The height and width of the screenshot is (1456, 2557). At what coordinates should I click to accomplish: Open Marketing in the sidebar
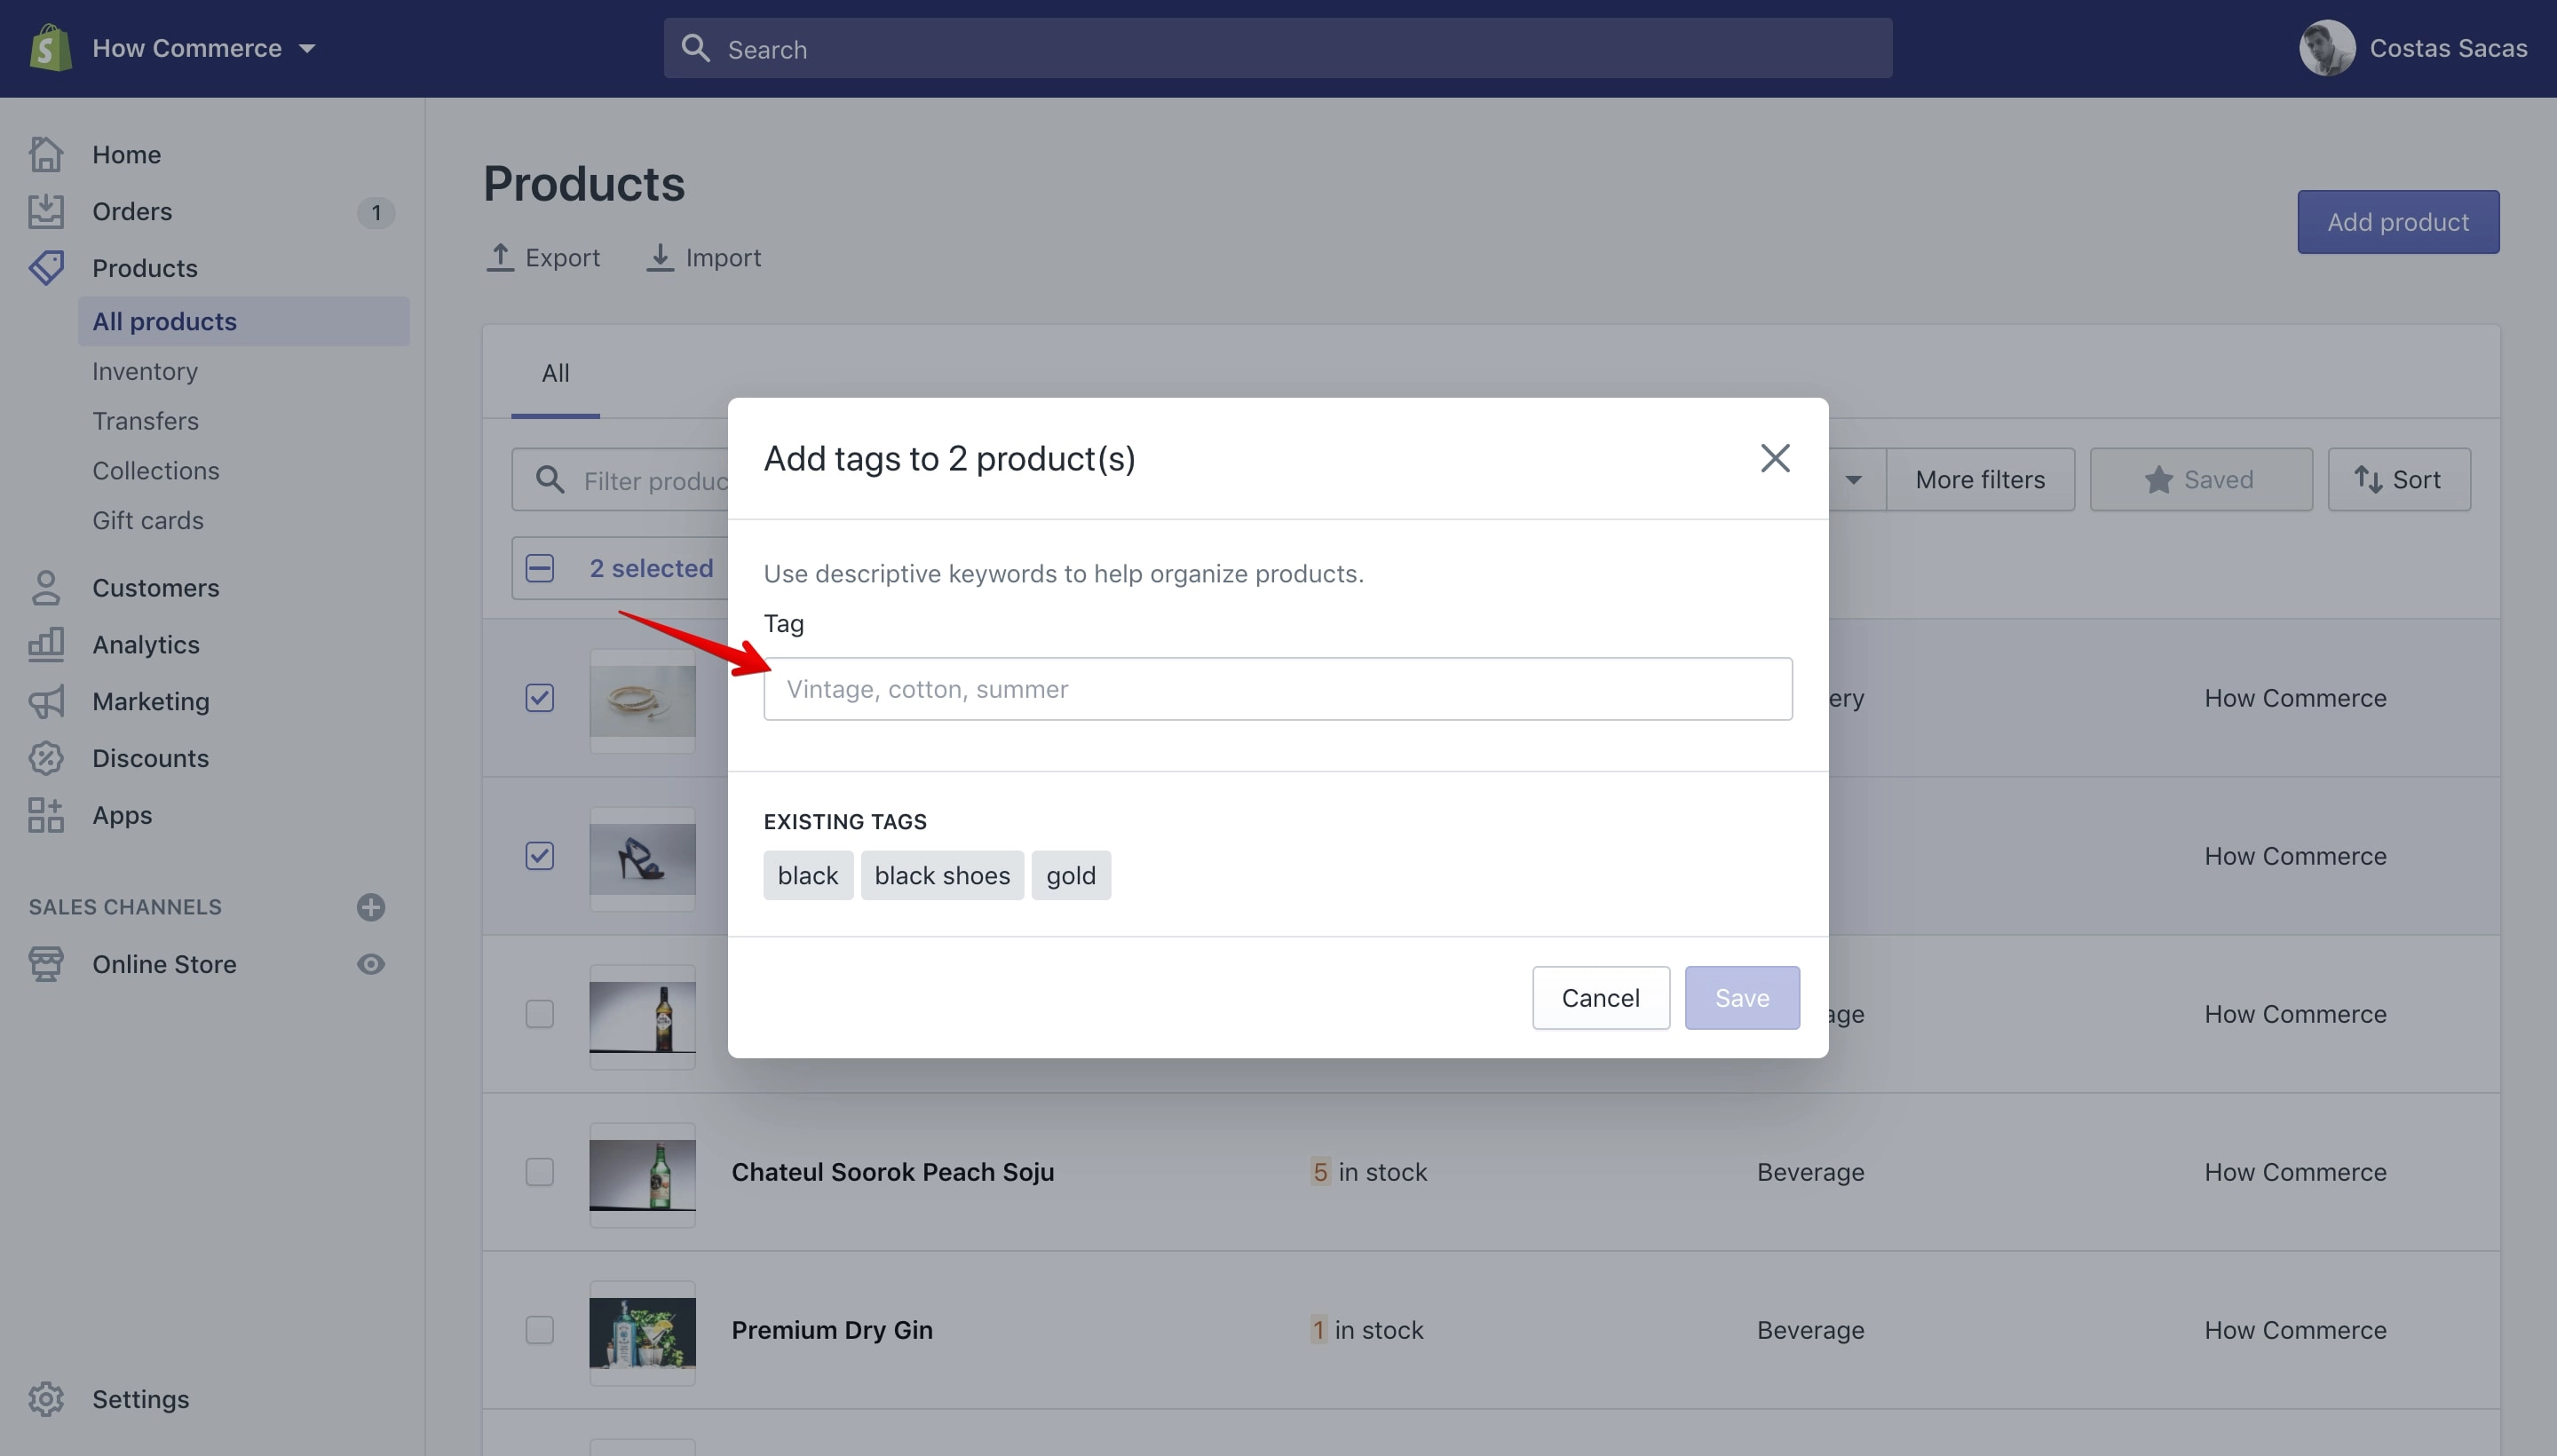click(x=151, y=701)
